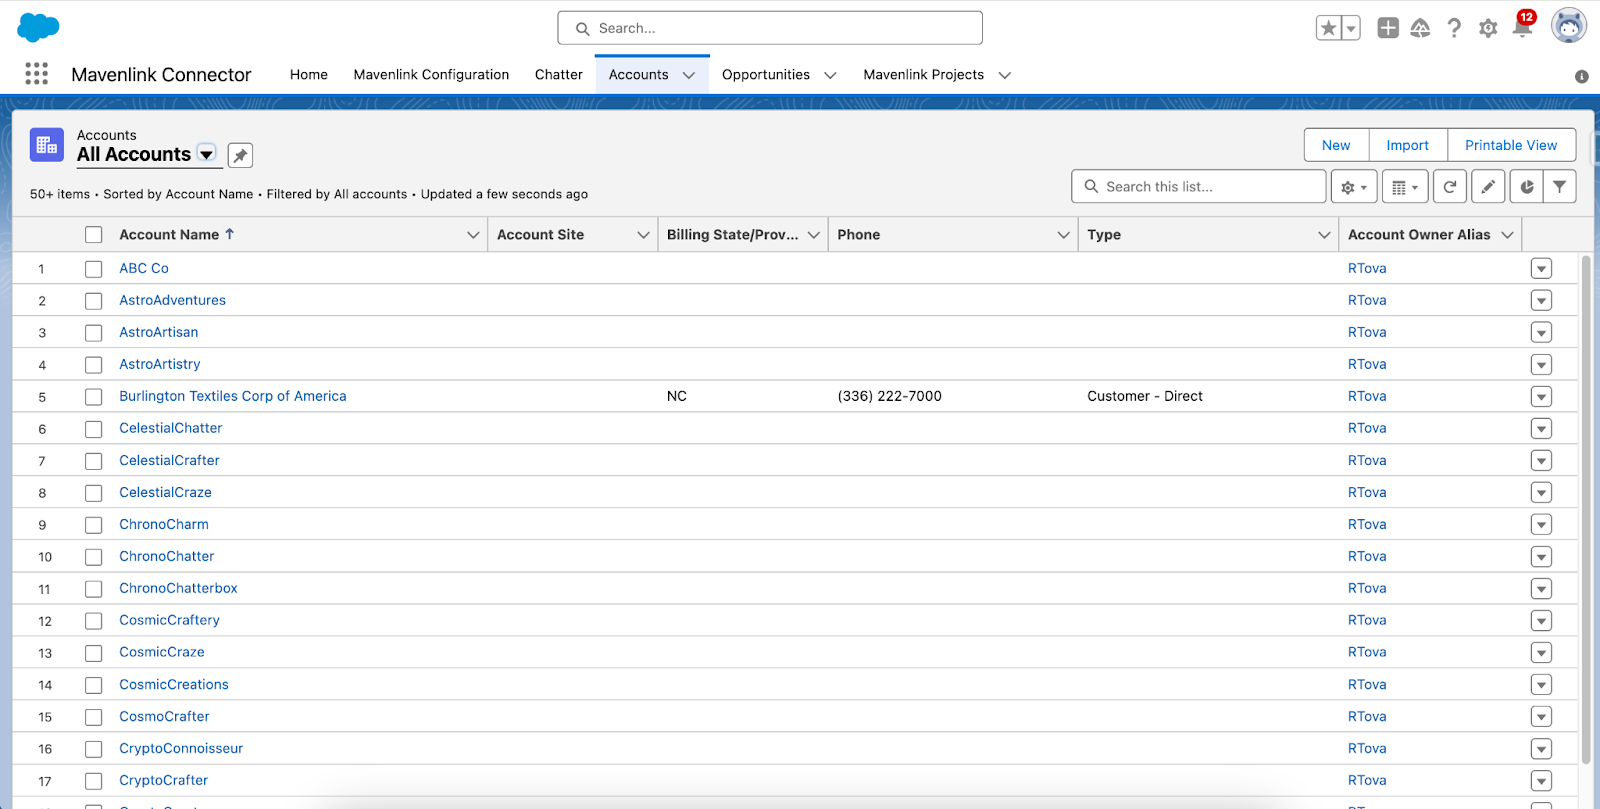Sort by the Account Name column header
1600x809 pixels.
pos(177,234)
